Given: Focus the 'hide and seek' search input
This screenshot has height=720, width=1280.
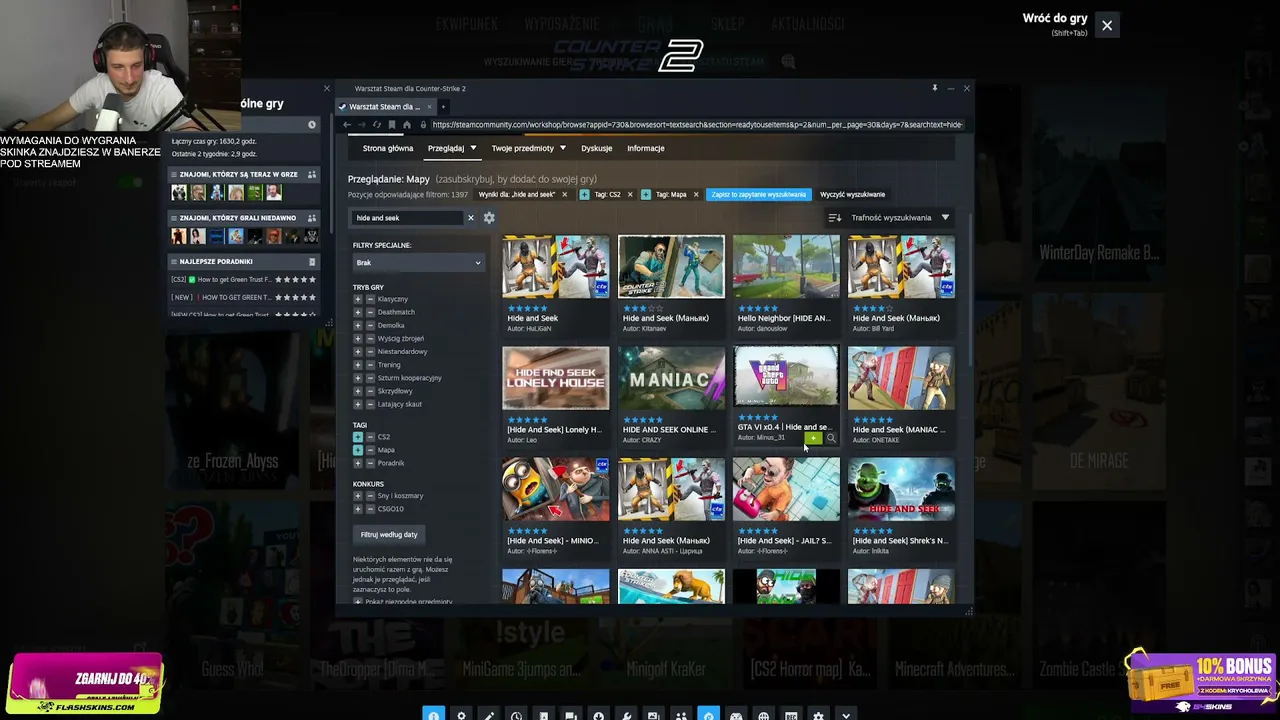Looking at the screenshot, I should (x=408, y=218).
